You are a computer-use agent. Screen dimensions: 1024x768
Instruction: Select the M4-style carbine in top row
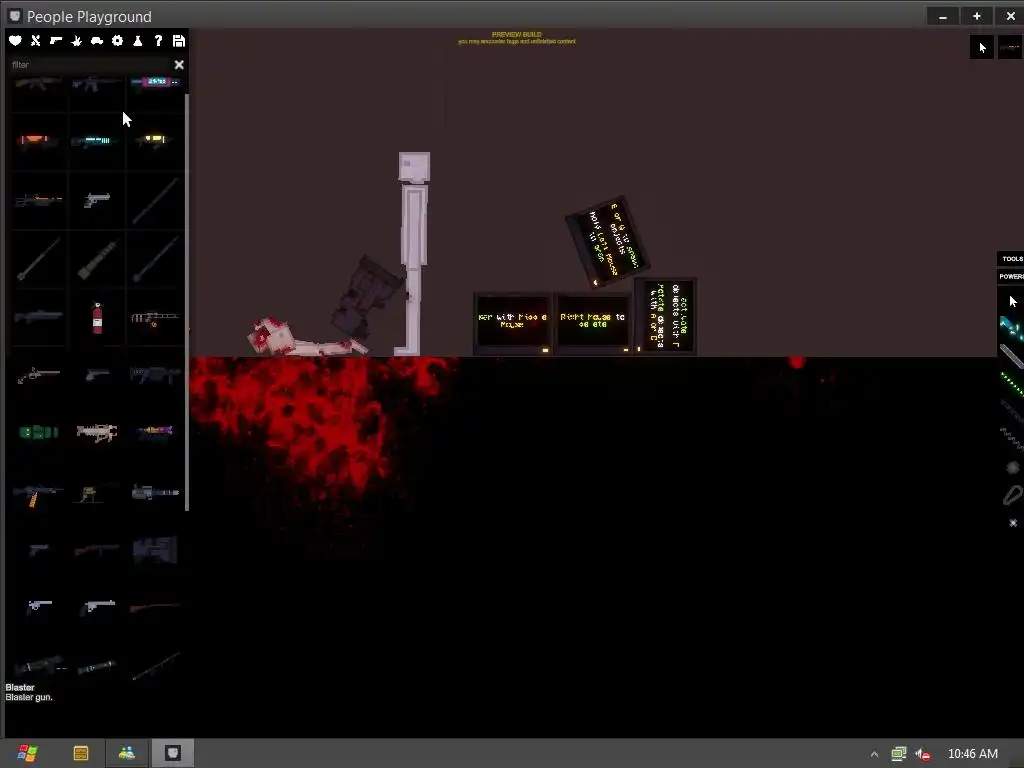tap(96, 83)
